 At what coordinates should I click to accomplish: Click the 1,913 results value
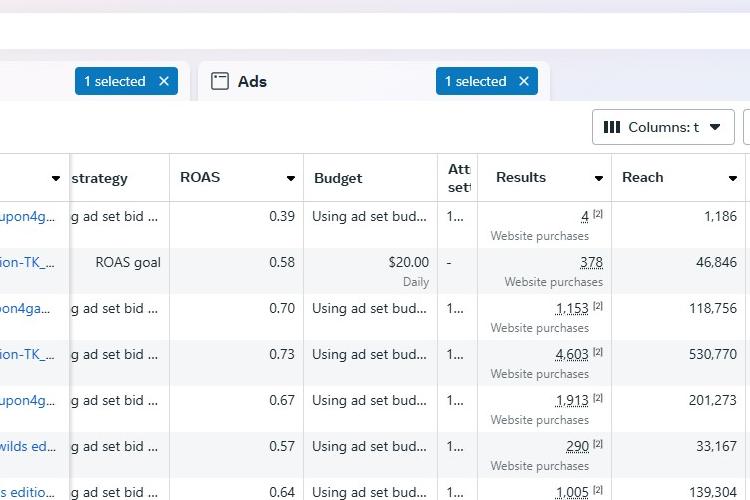coord(572,401)
